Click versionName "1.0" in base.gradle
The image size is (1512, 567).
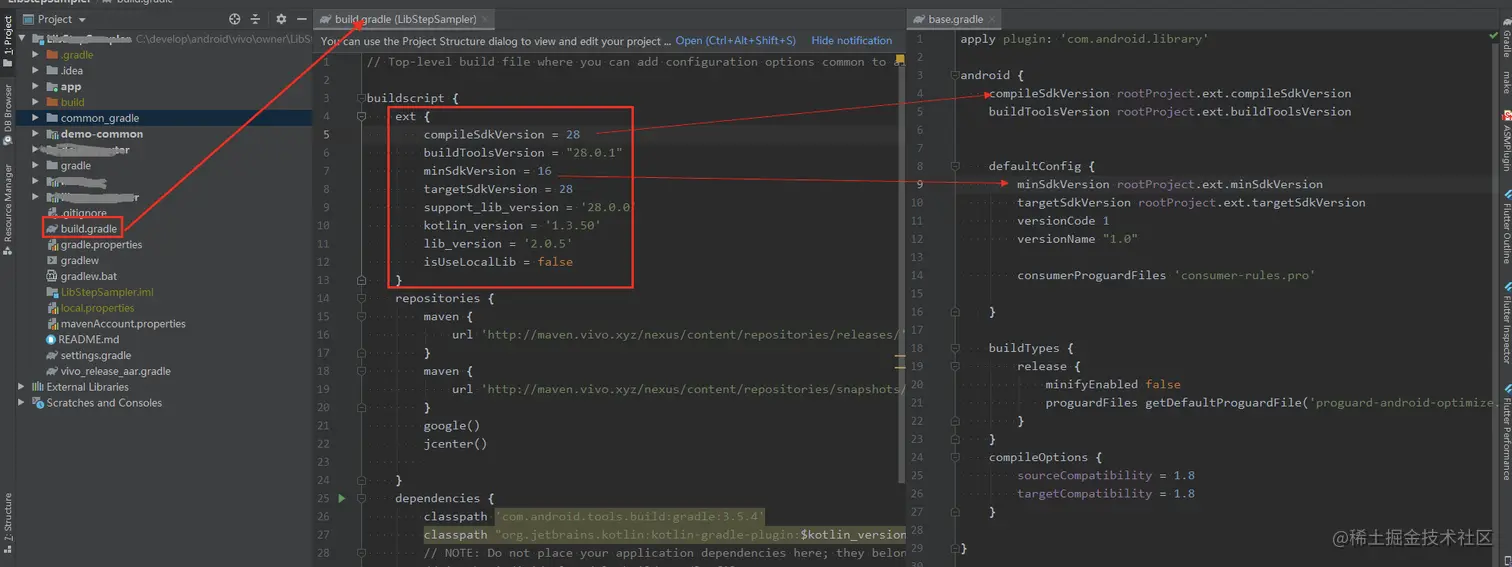(x=1077, y=239)
